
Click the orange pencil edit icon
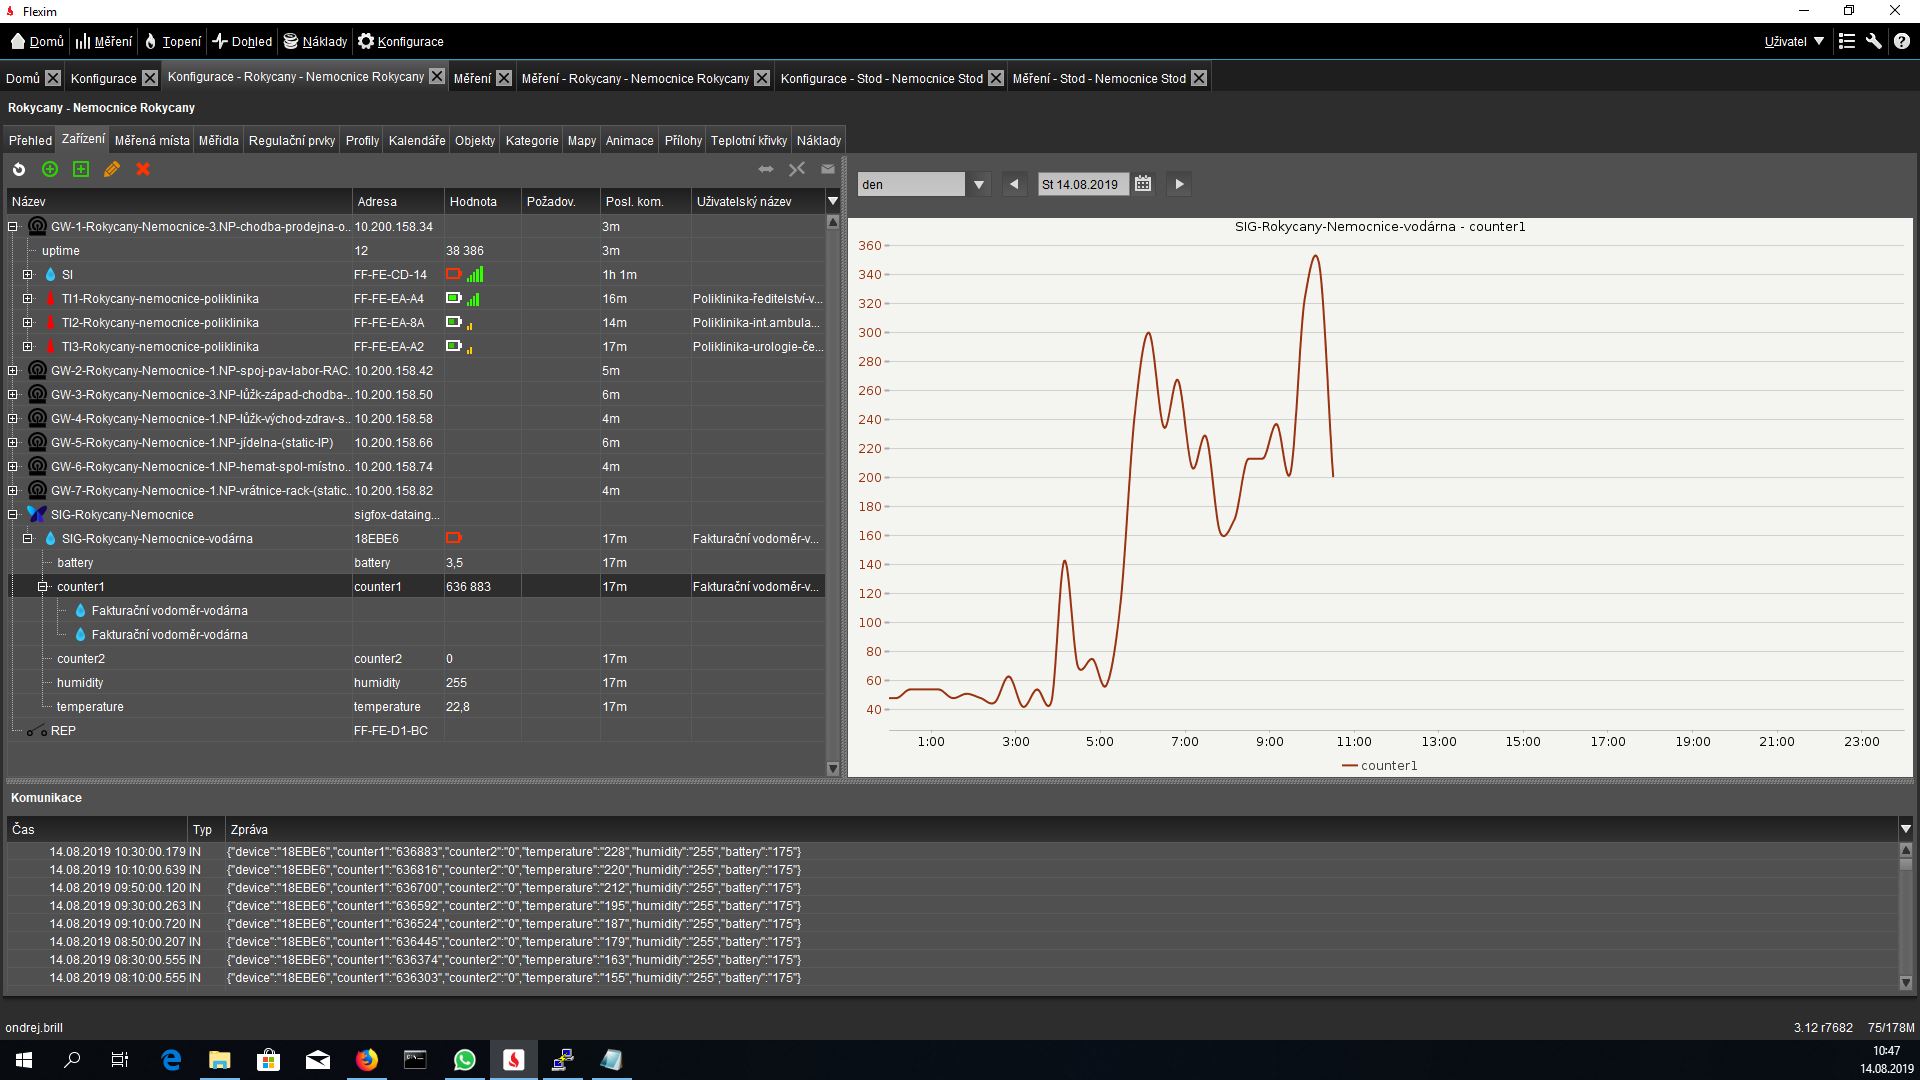tap(112, 169)
